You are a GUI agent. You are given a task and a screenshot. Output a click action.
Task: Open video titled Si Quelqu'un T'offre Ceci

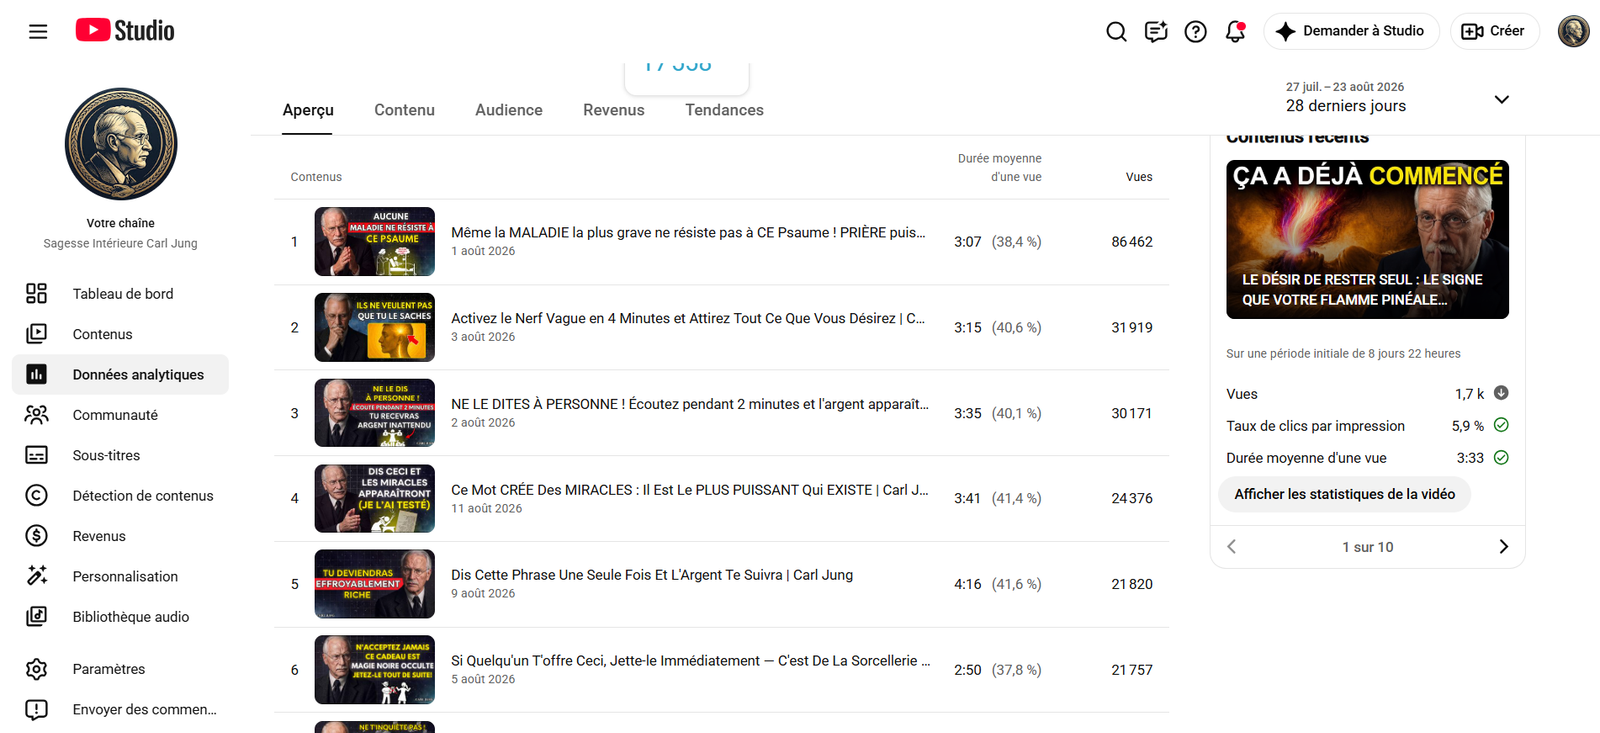[691, 661]
